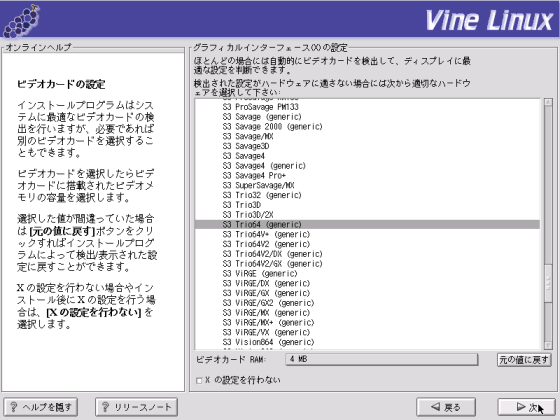Proceed with the 次 next button
Viewport: 560px width, 420px height.
tap(527, 407)
